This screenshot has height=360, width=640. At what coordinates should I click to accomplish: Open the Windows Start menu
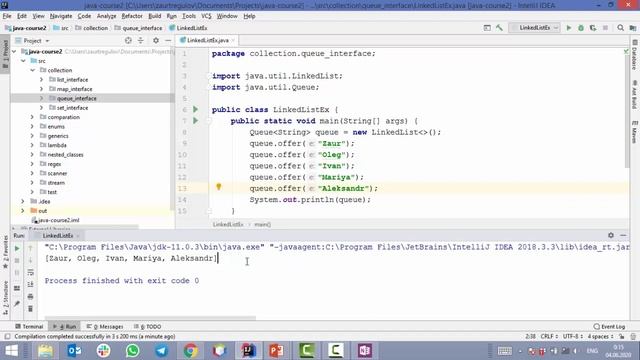click(11, 351)
